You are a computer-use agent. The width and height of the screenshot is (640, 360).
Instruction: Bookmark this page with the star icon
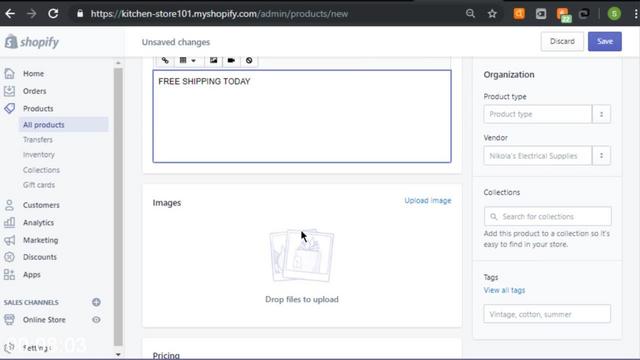(x=492, y=13)
